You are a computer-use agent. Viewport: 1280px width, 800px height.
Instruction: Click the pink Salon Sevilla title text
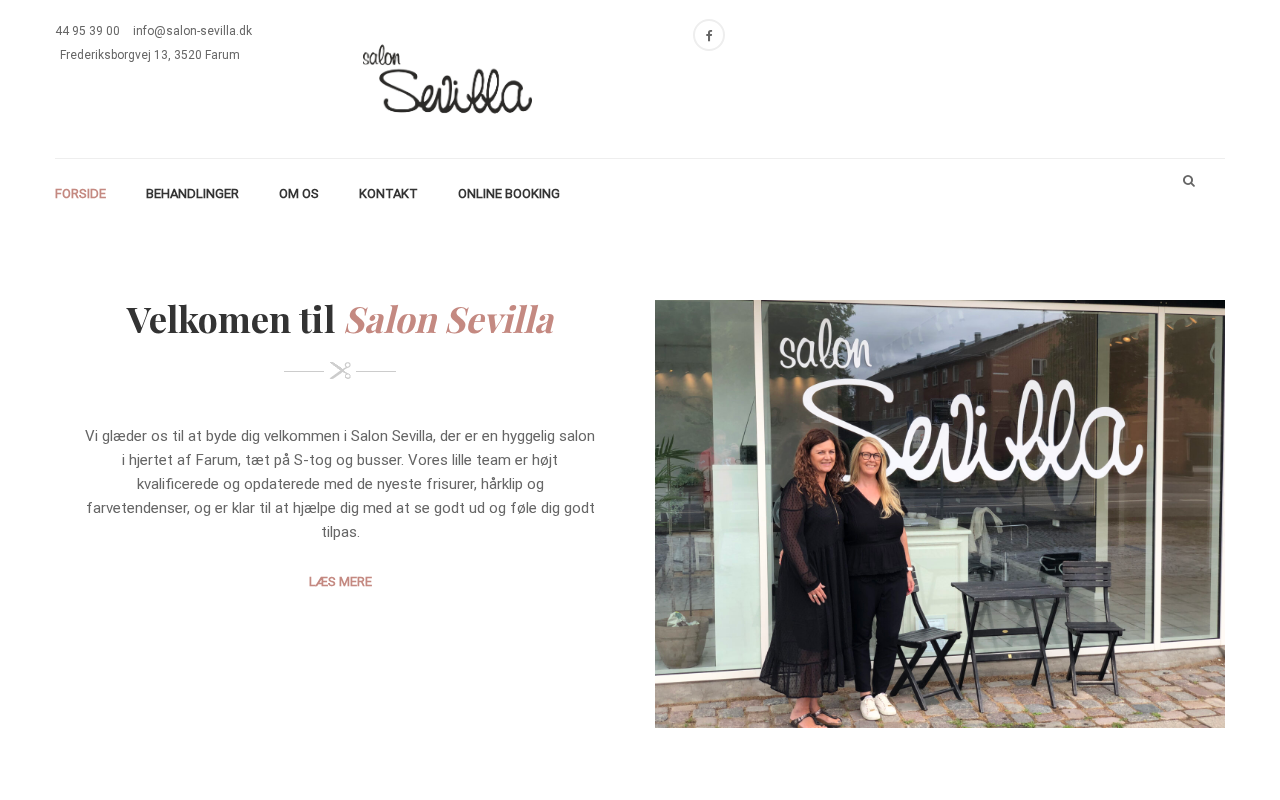449,319
